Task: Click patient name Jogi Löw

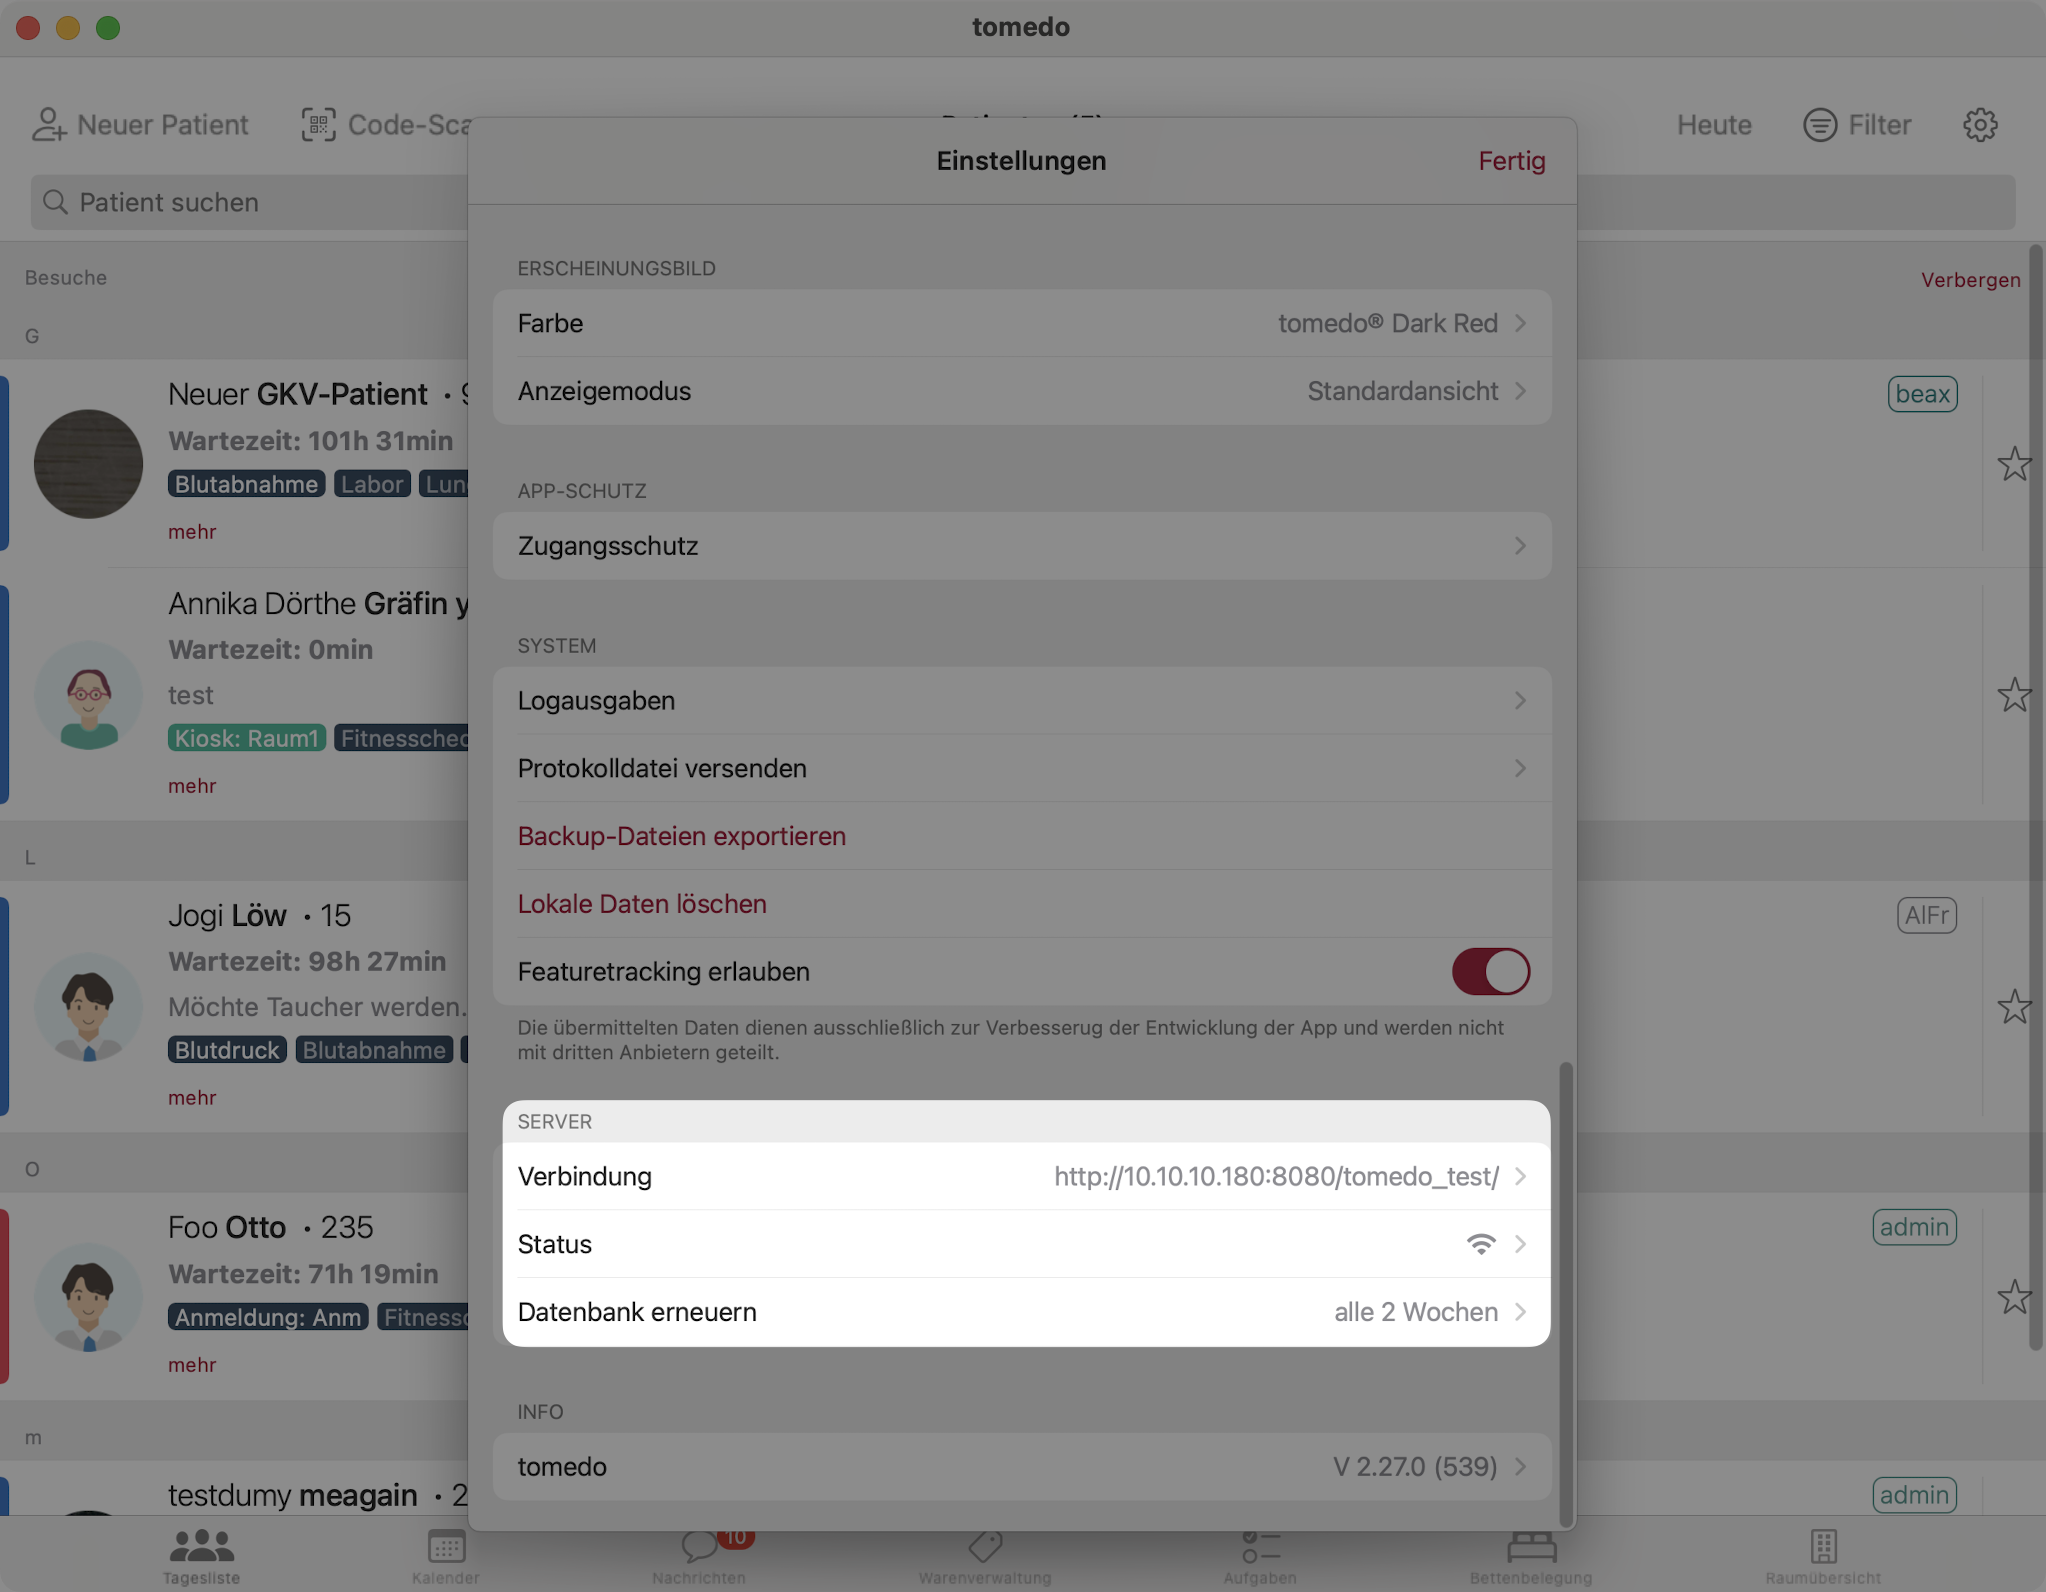Action: coord(227,915)
